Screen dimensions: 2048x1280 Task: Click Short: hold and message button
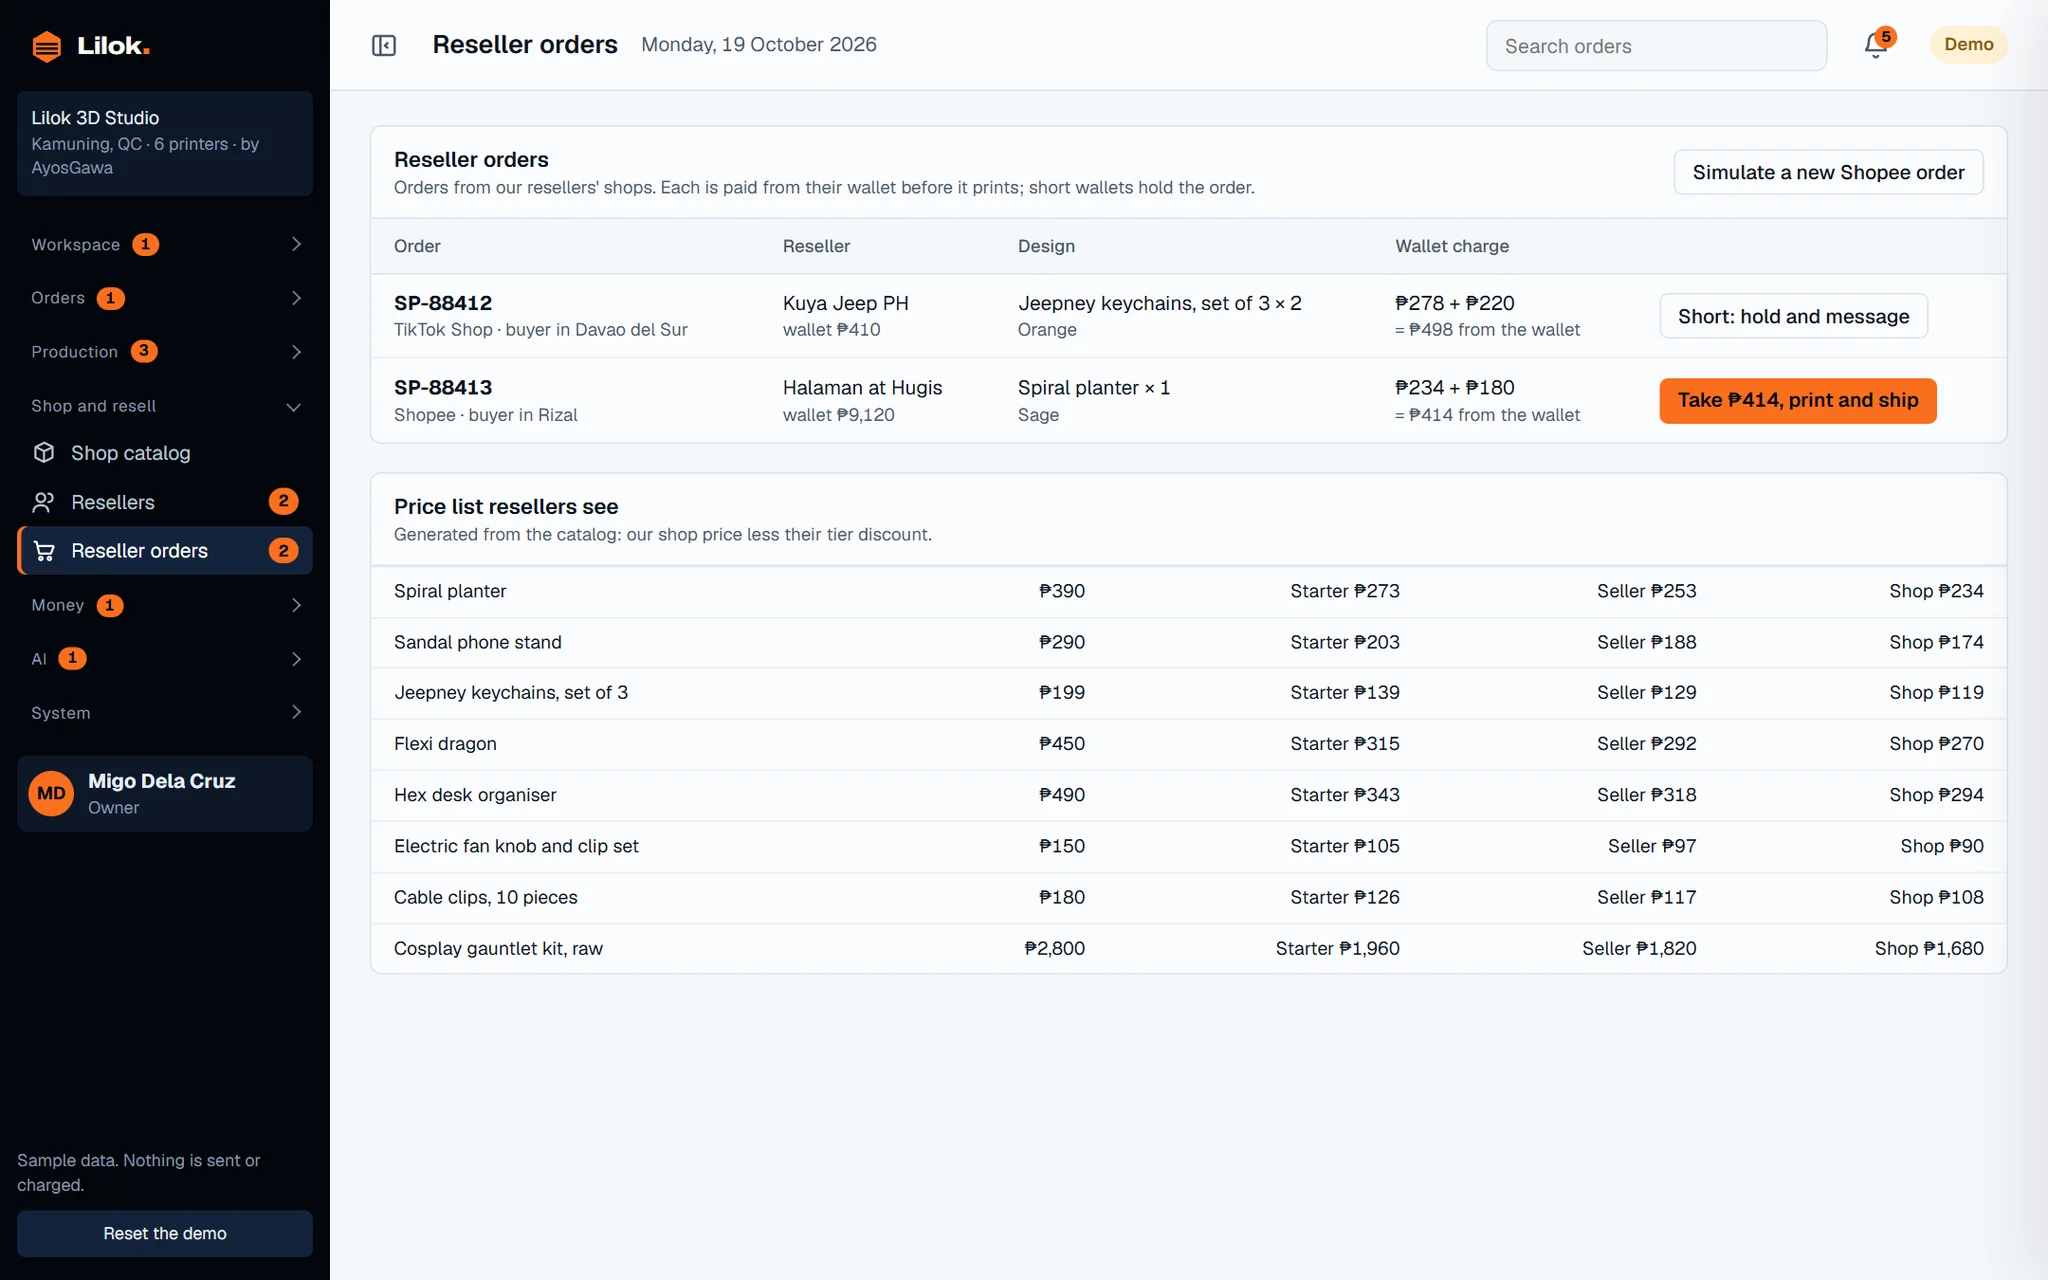(x=1793, y=316)
